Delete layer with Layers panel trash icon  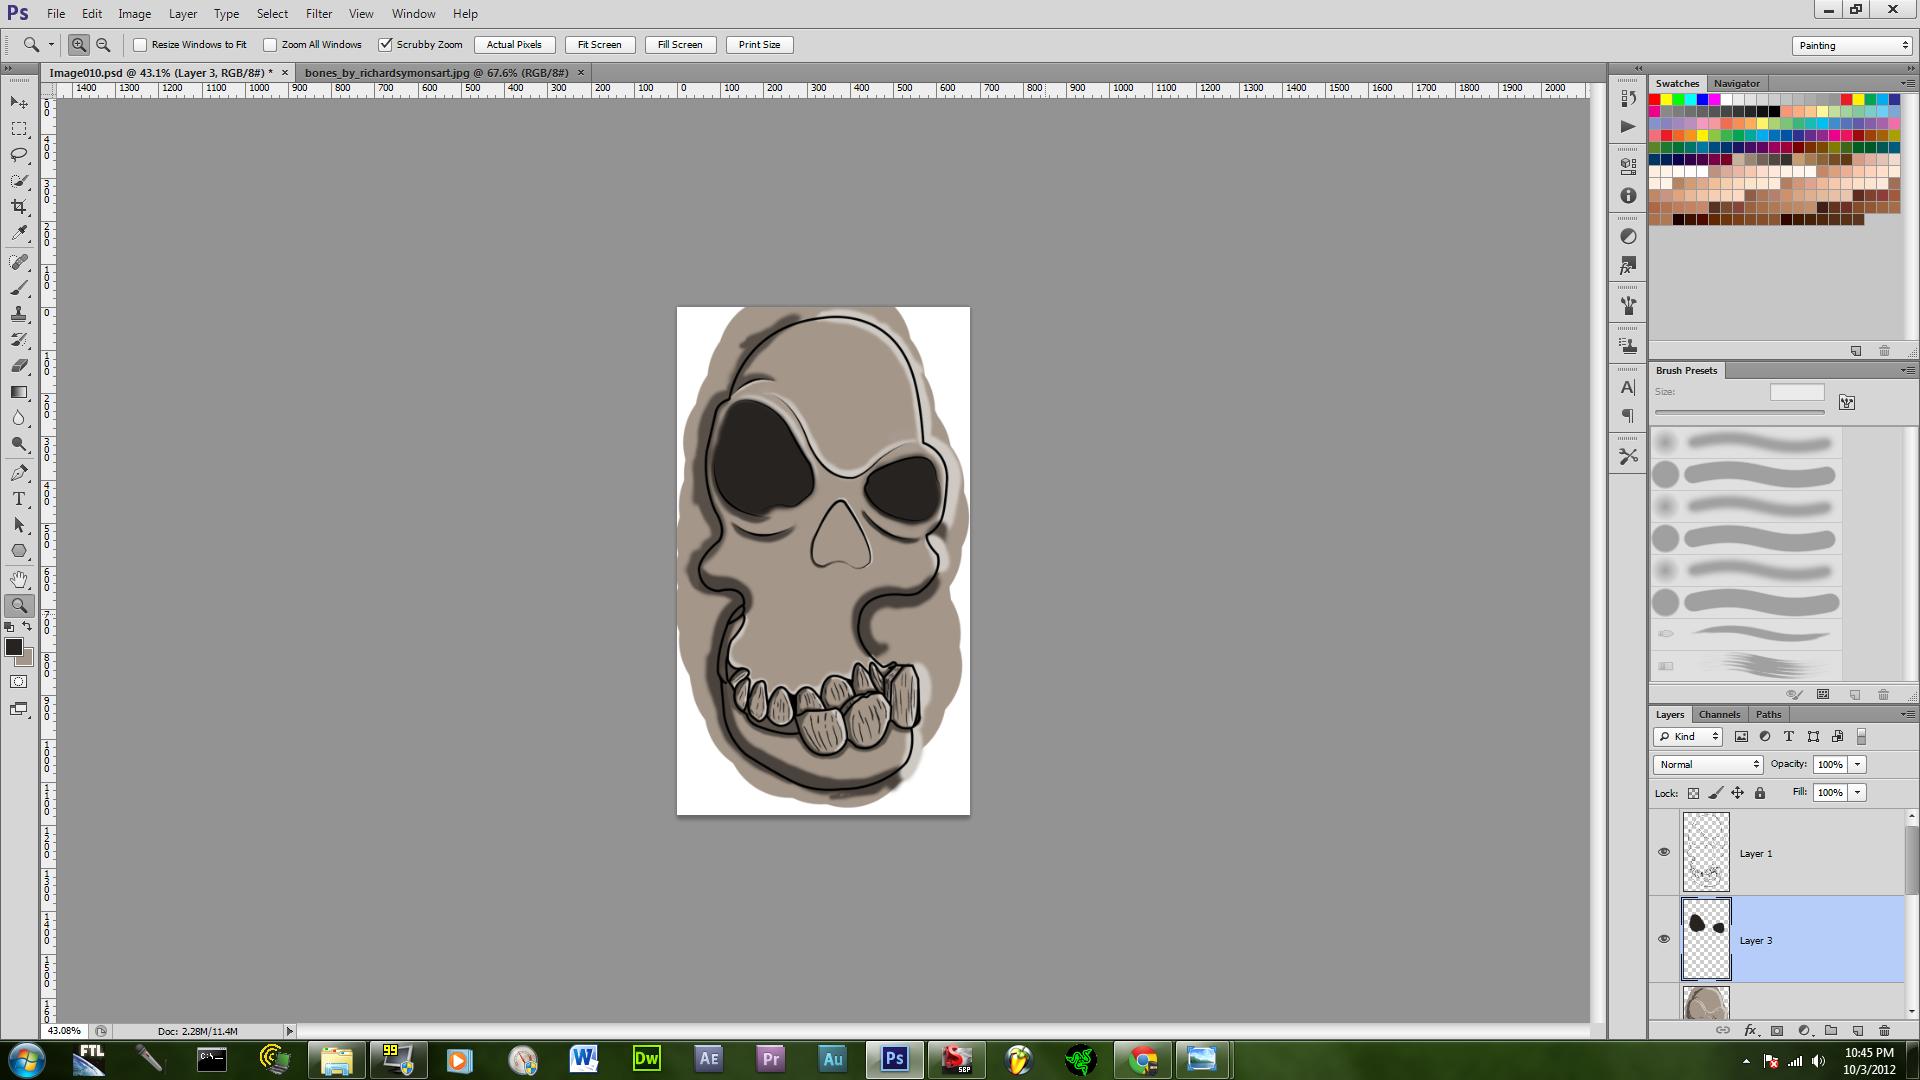1884,1030
